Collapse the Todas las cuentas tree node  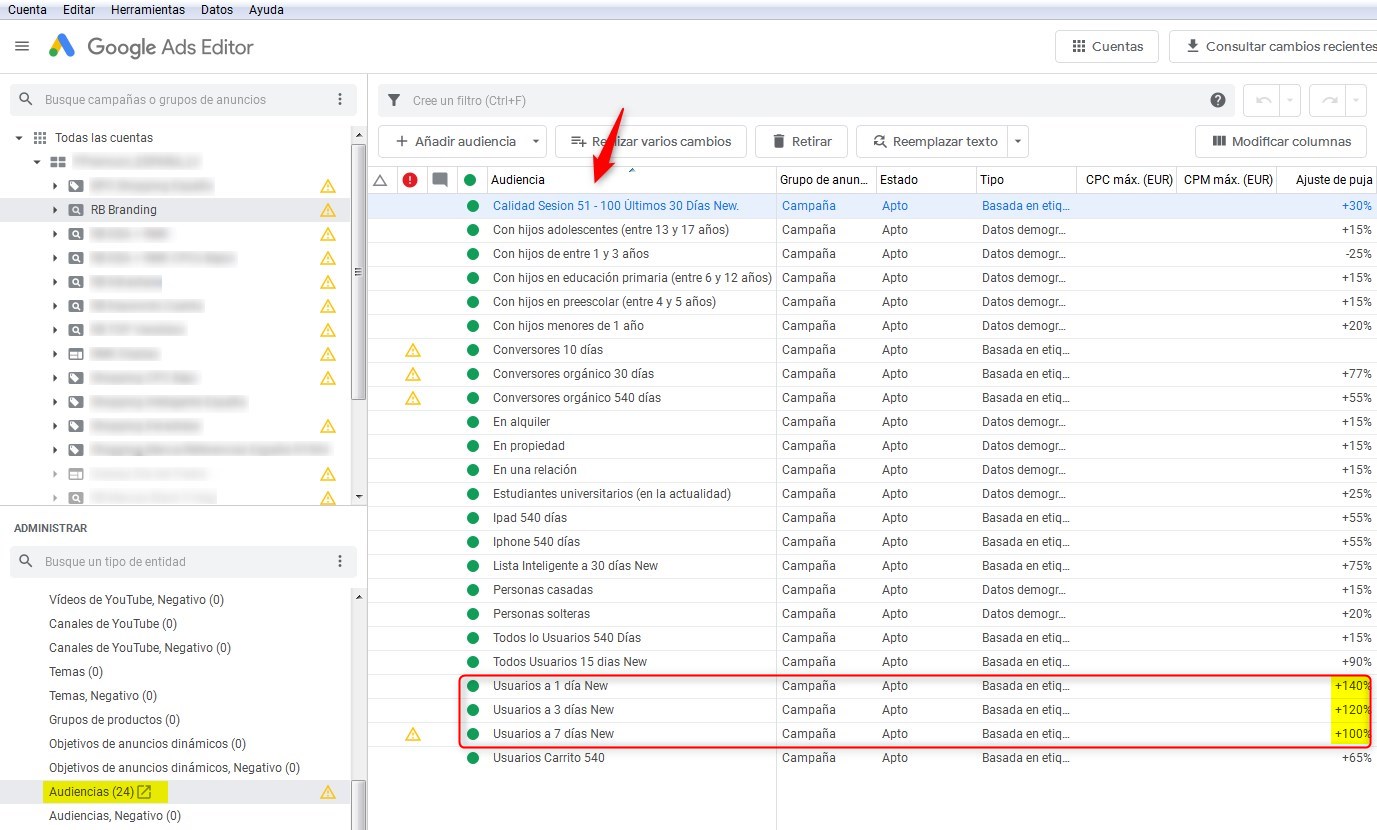[x=19, y=138]
